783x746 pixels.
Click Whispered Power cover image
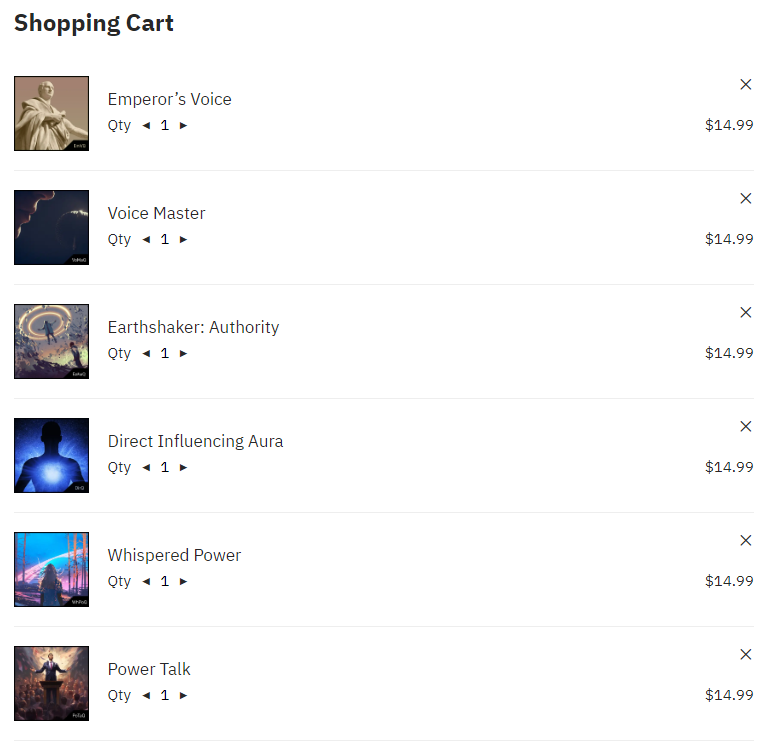coord(51,569)
